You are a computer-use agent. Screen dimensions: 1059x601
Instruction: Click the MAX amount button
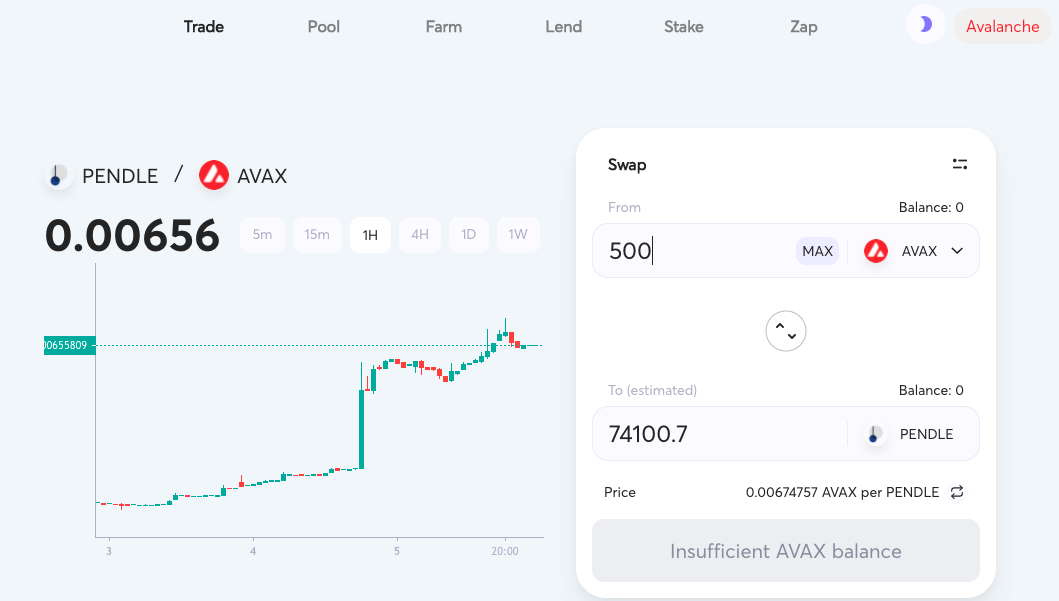[x=817, y=251]
